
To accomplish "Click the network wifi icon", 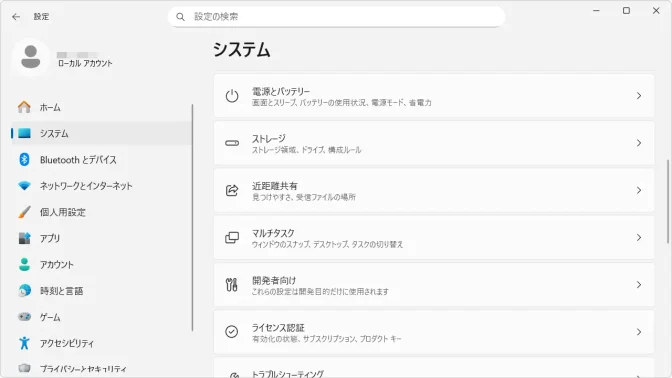I will pos(24,186).
